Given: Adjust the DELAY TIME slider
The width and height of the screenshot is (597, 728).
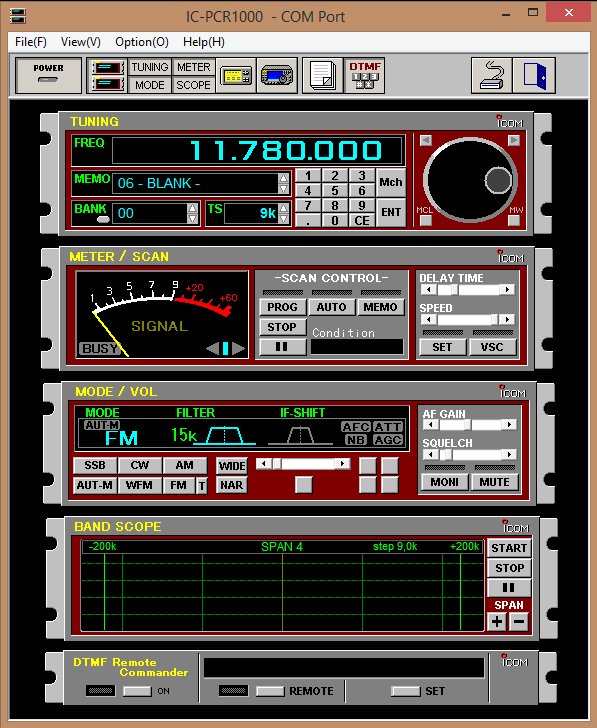Looking at the screenshot, I should (x=467, y=290).
